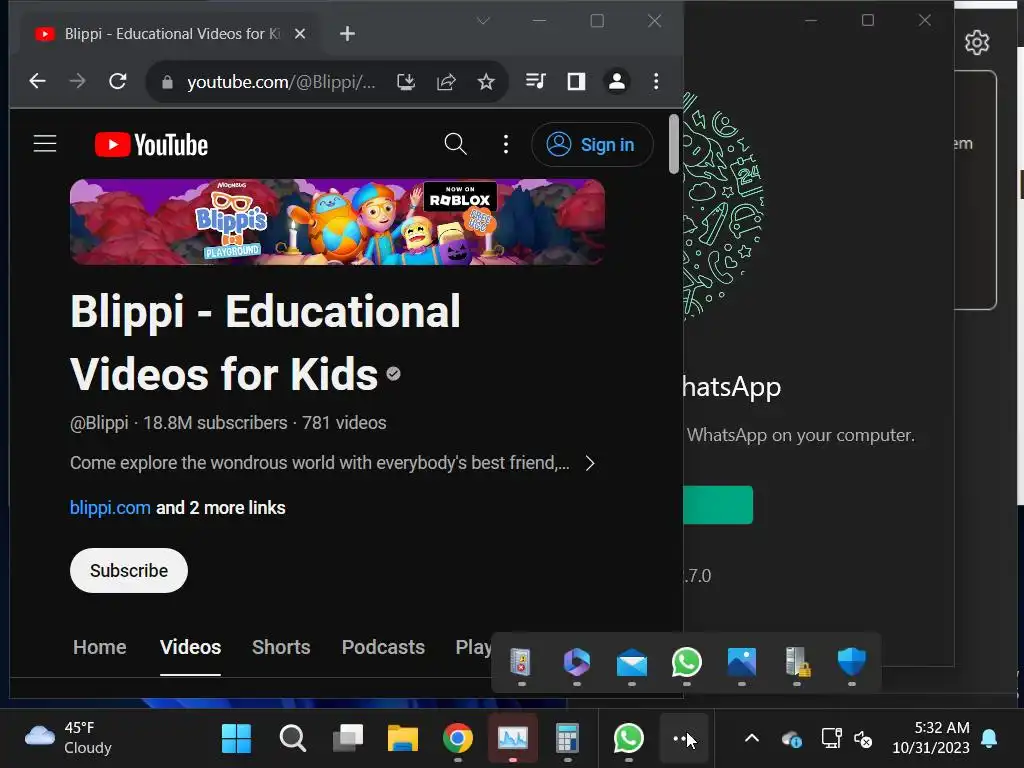The width and height of the screenshot is (1024, 768).
Task: Click the address bar URL
Action: coord(281,82)
